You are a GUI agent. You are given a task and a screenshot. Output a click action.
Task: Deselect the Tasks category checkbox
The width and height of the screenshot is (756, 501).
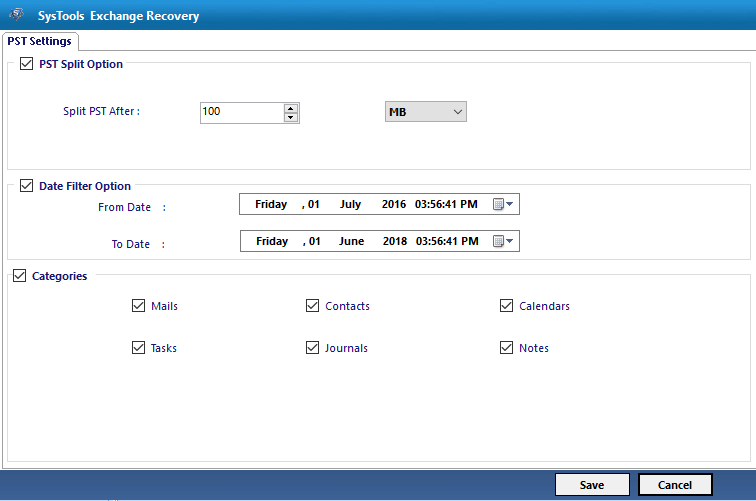tap(138, 348)
